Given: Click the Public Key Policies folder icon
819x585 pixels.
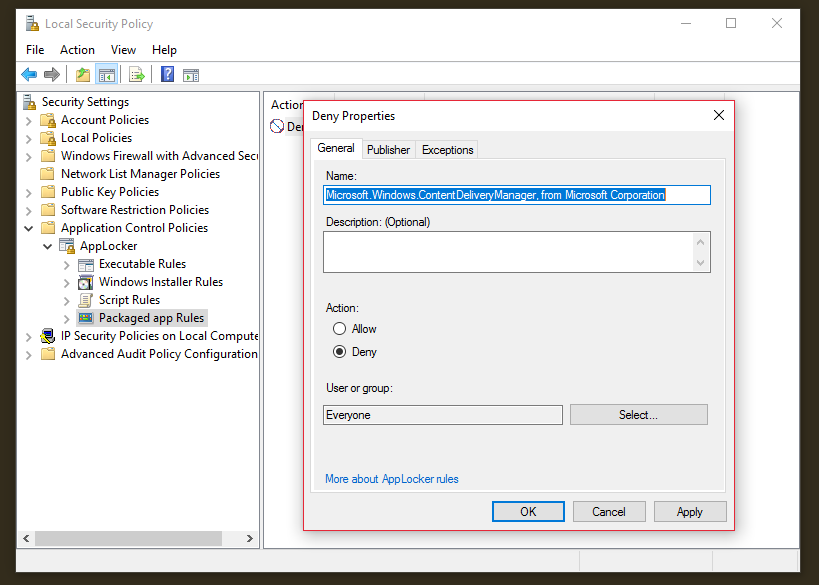Looking at the screenshot, I should click(48, 192).
